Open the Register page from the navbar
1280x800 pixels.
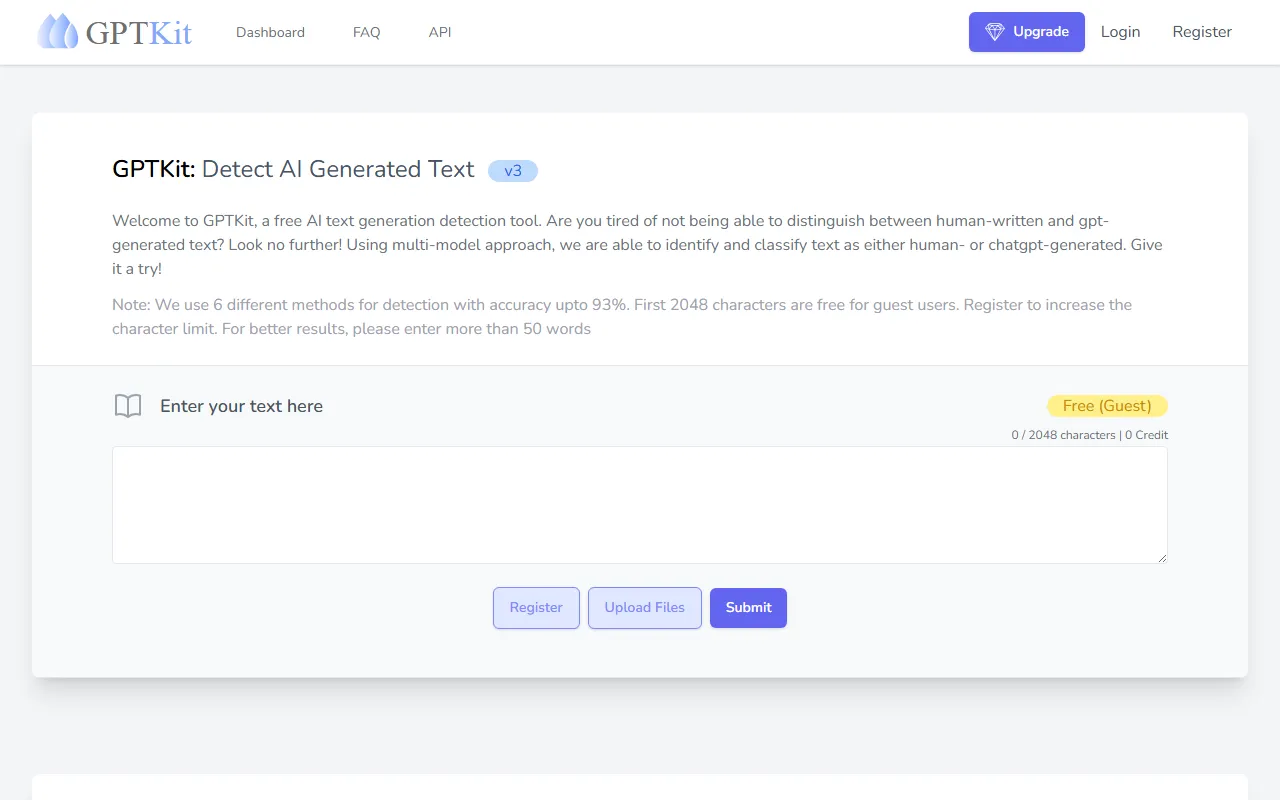click(x=1202, y=31)
